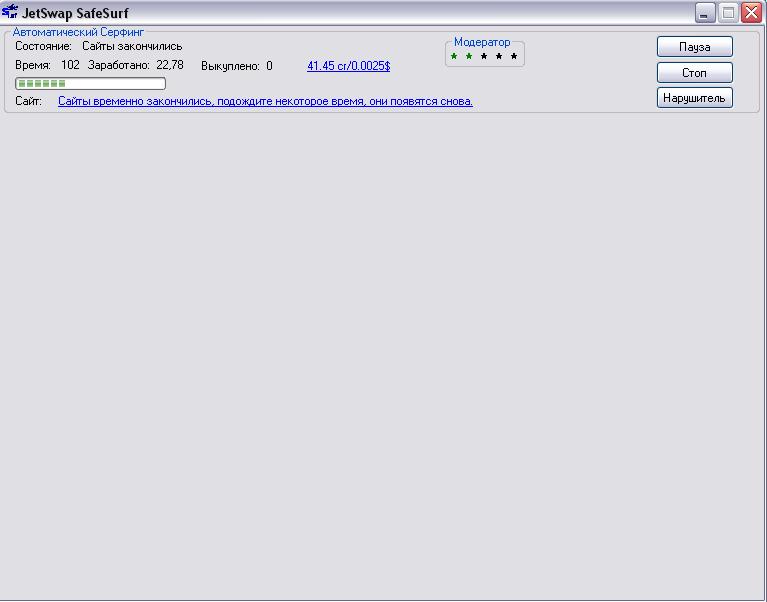The width and height of the screenshot is (767, 602).
Task: Click the Выкуплено value 0
Action: pyautogui.click(x=270, y=66)
